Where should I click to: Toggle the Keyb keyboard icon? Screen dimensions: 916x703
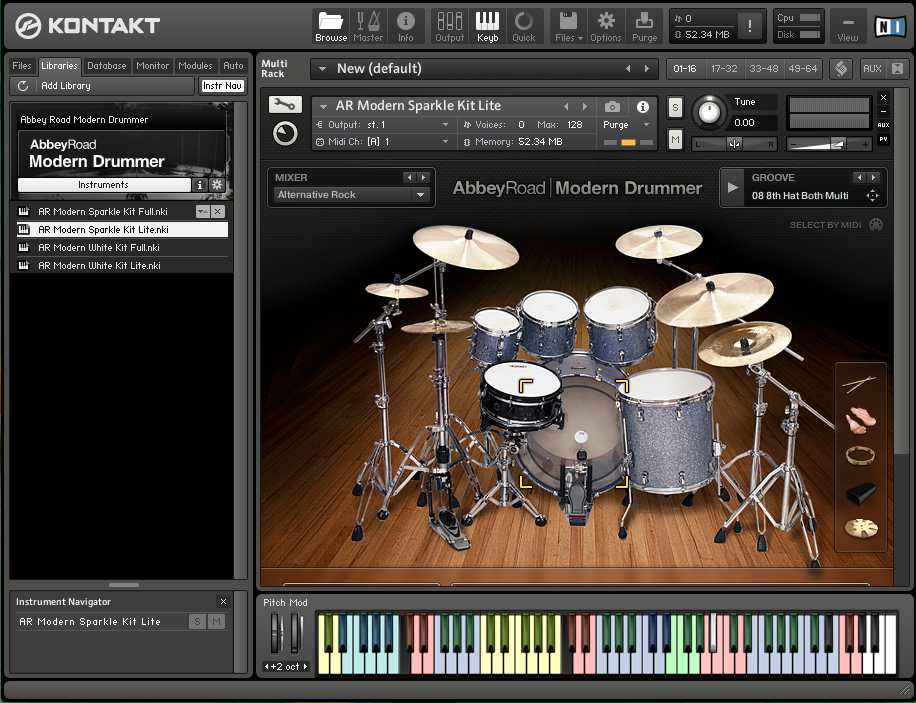pyautogui.click(x=487, y=27)
